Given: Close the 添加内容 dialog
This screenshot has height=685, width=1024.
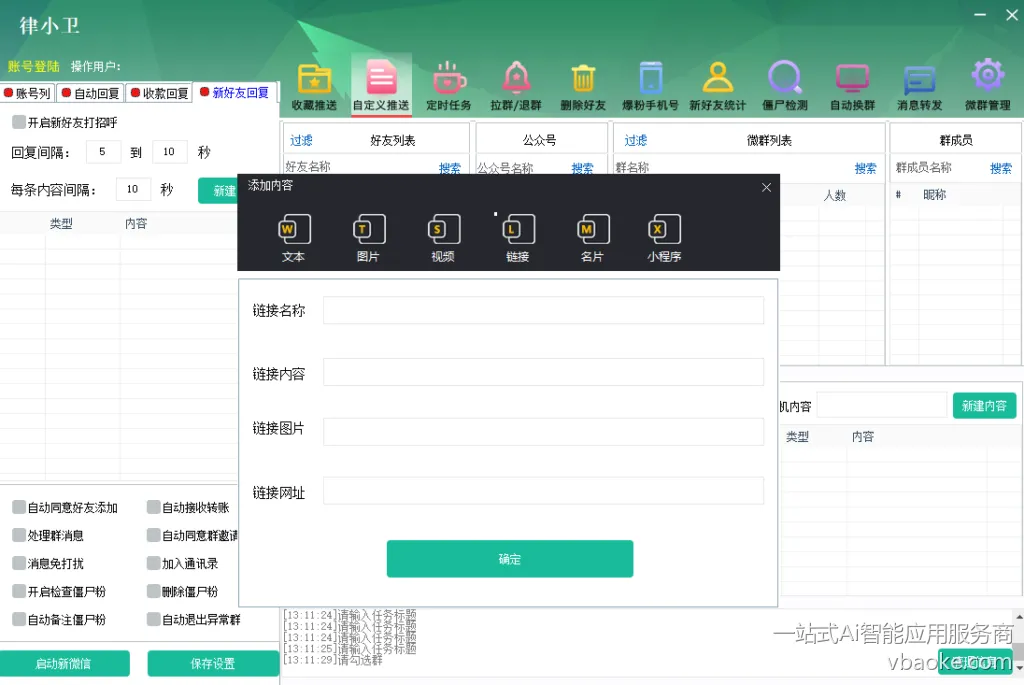Looking at the screenshot, I should [766, 187].
